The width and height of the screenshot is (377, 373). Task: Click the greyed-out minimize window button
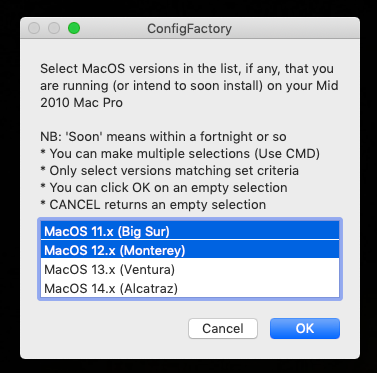pyautogui.click(x=54, y=28)
